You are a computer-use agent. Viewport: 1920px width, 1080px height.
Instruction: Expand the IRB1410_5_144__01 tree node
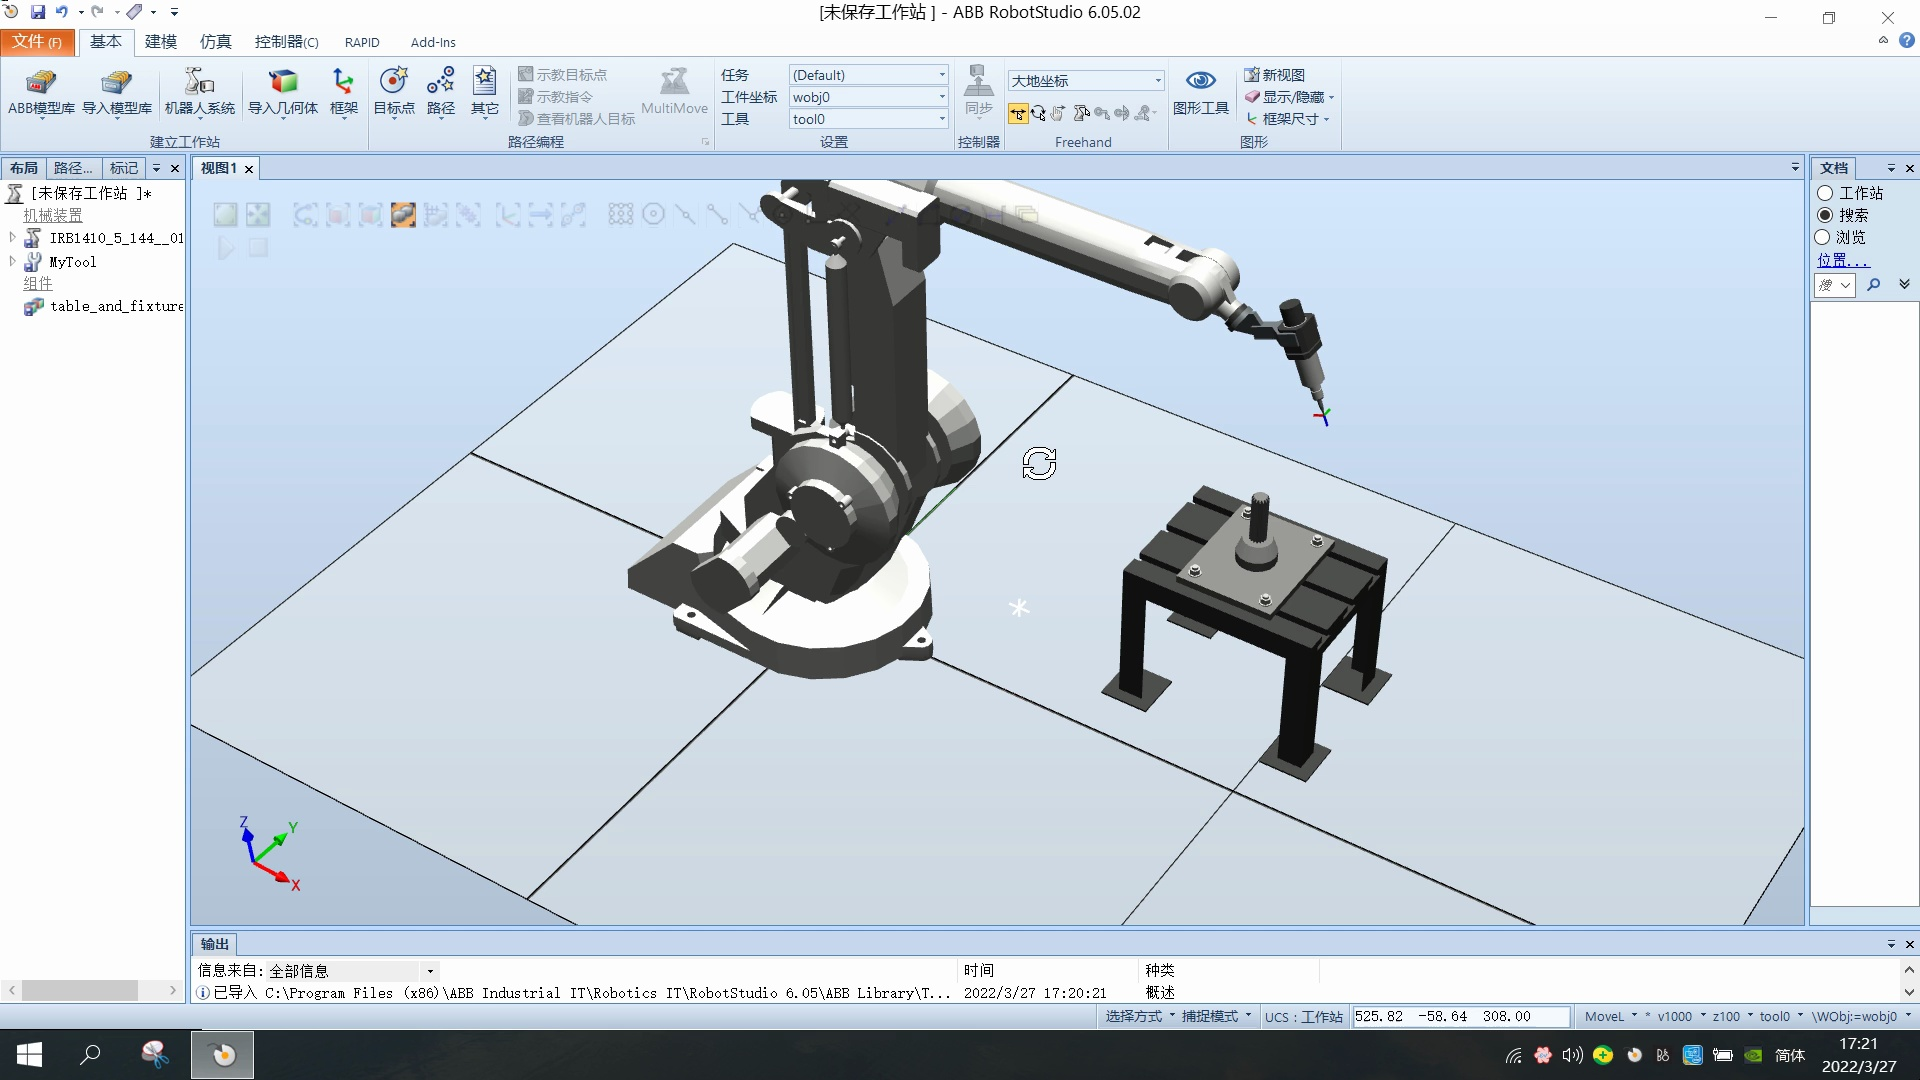click(12, 238)
